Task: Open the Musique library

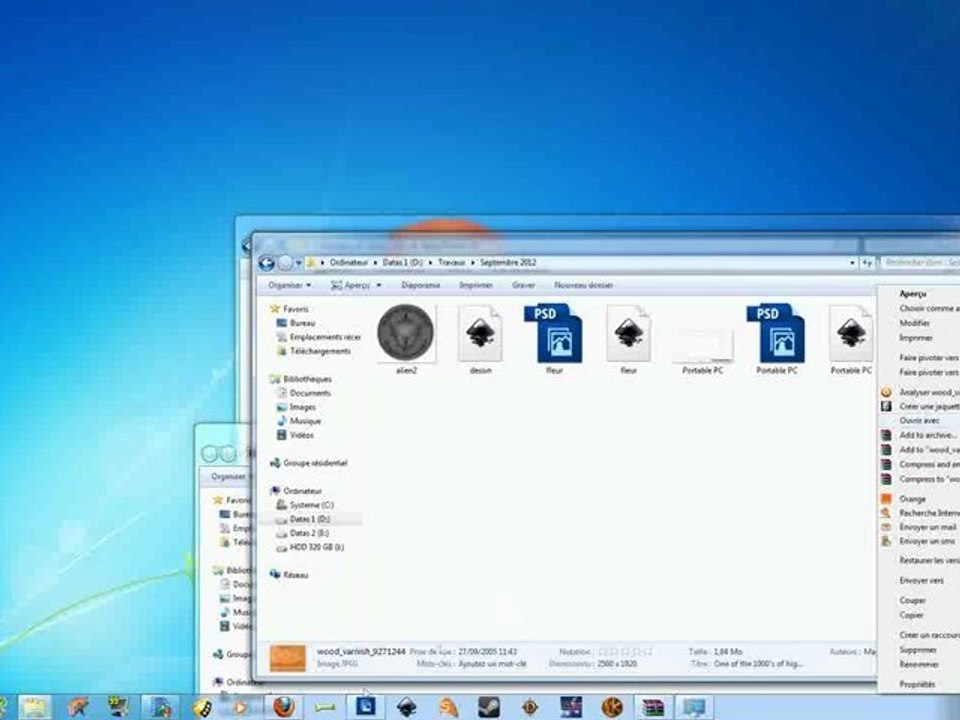Action: 299,422
